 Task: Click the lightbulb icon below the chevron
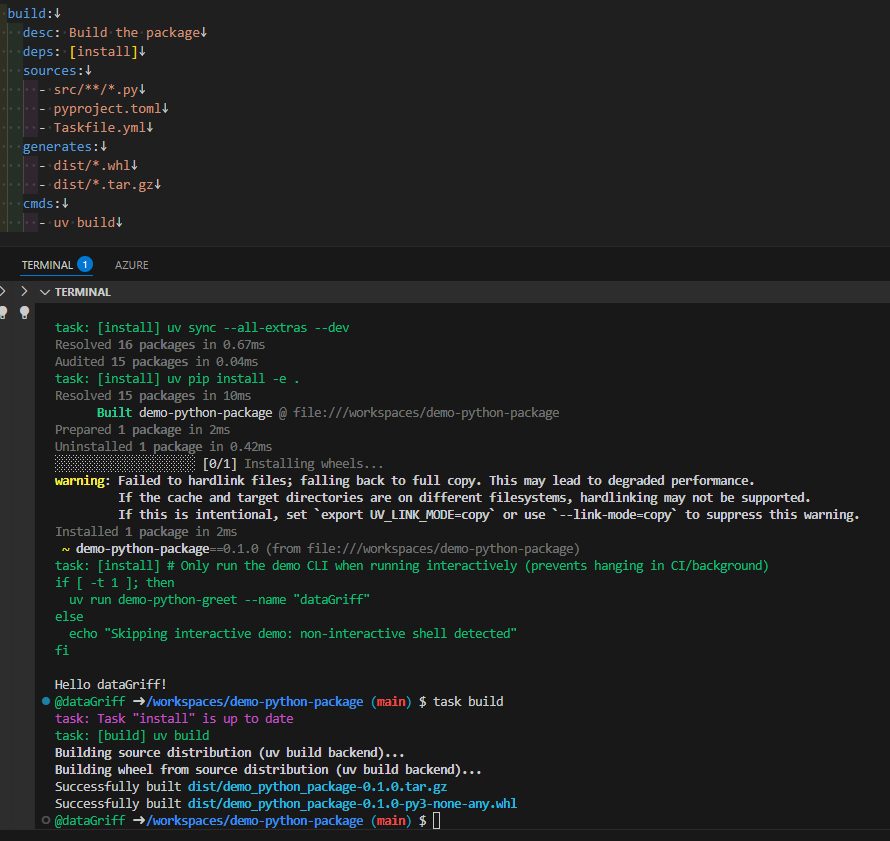(x=24, y=313)
